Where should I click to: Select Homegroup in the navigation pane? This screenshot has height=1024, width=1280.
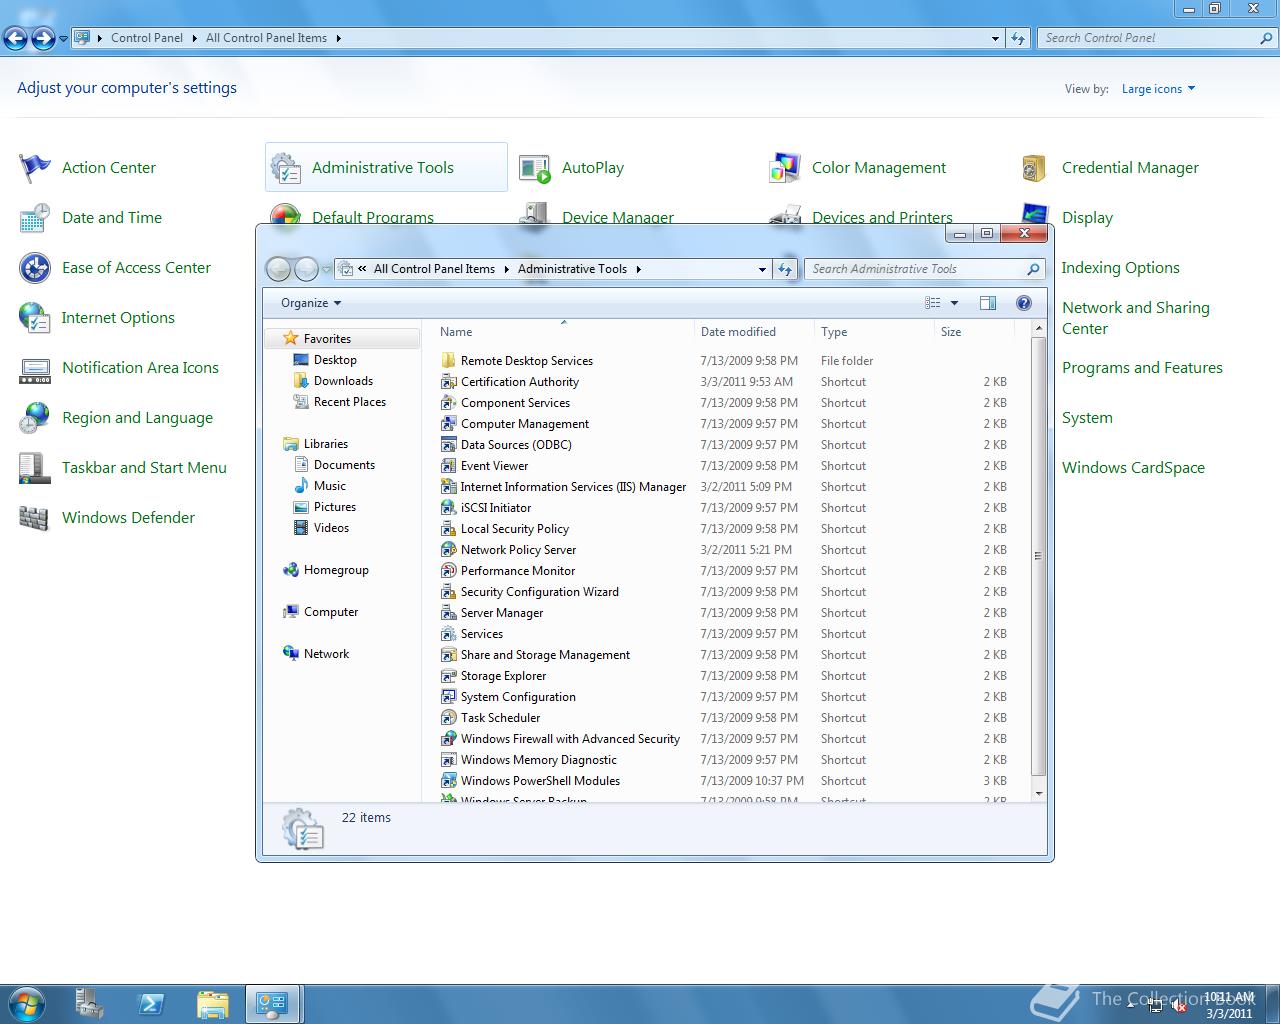tap(336, 570)
